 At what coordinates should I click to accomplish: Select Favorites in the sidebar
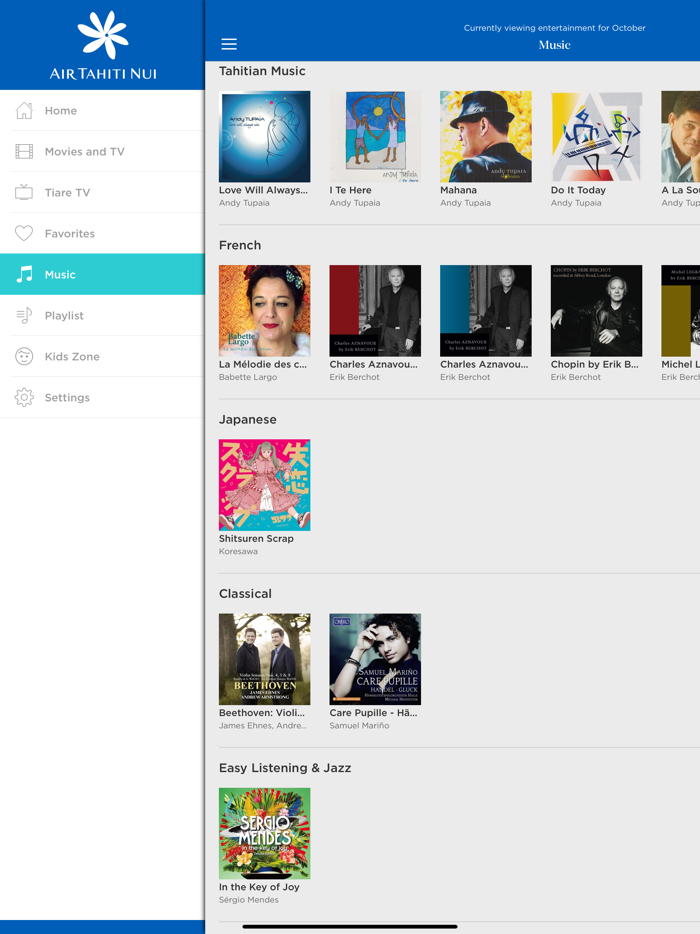click(x=102, y=234)
